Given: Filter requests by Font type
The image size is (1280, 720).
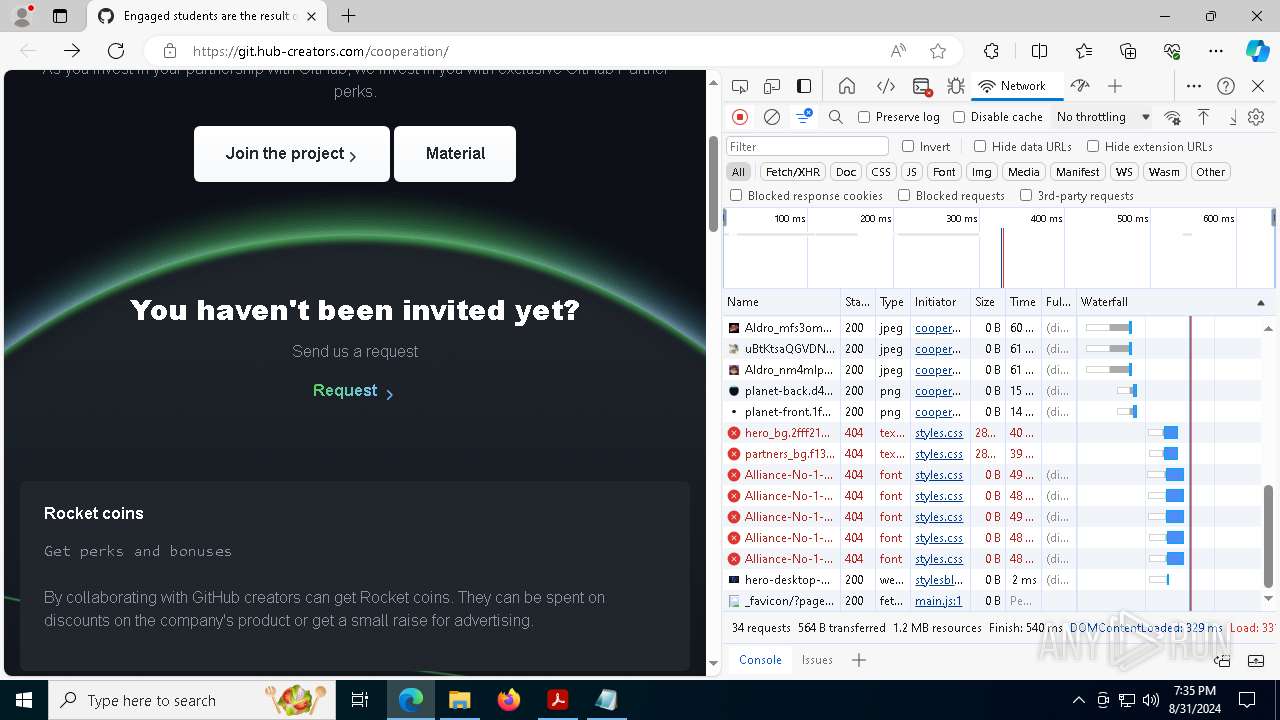Looking at the screenshot, I should [944, 172].
